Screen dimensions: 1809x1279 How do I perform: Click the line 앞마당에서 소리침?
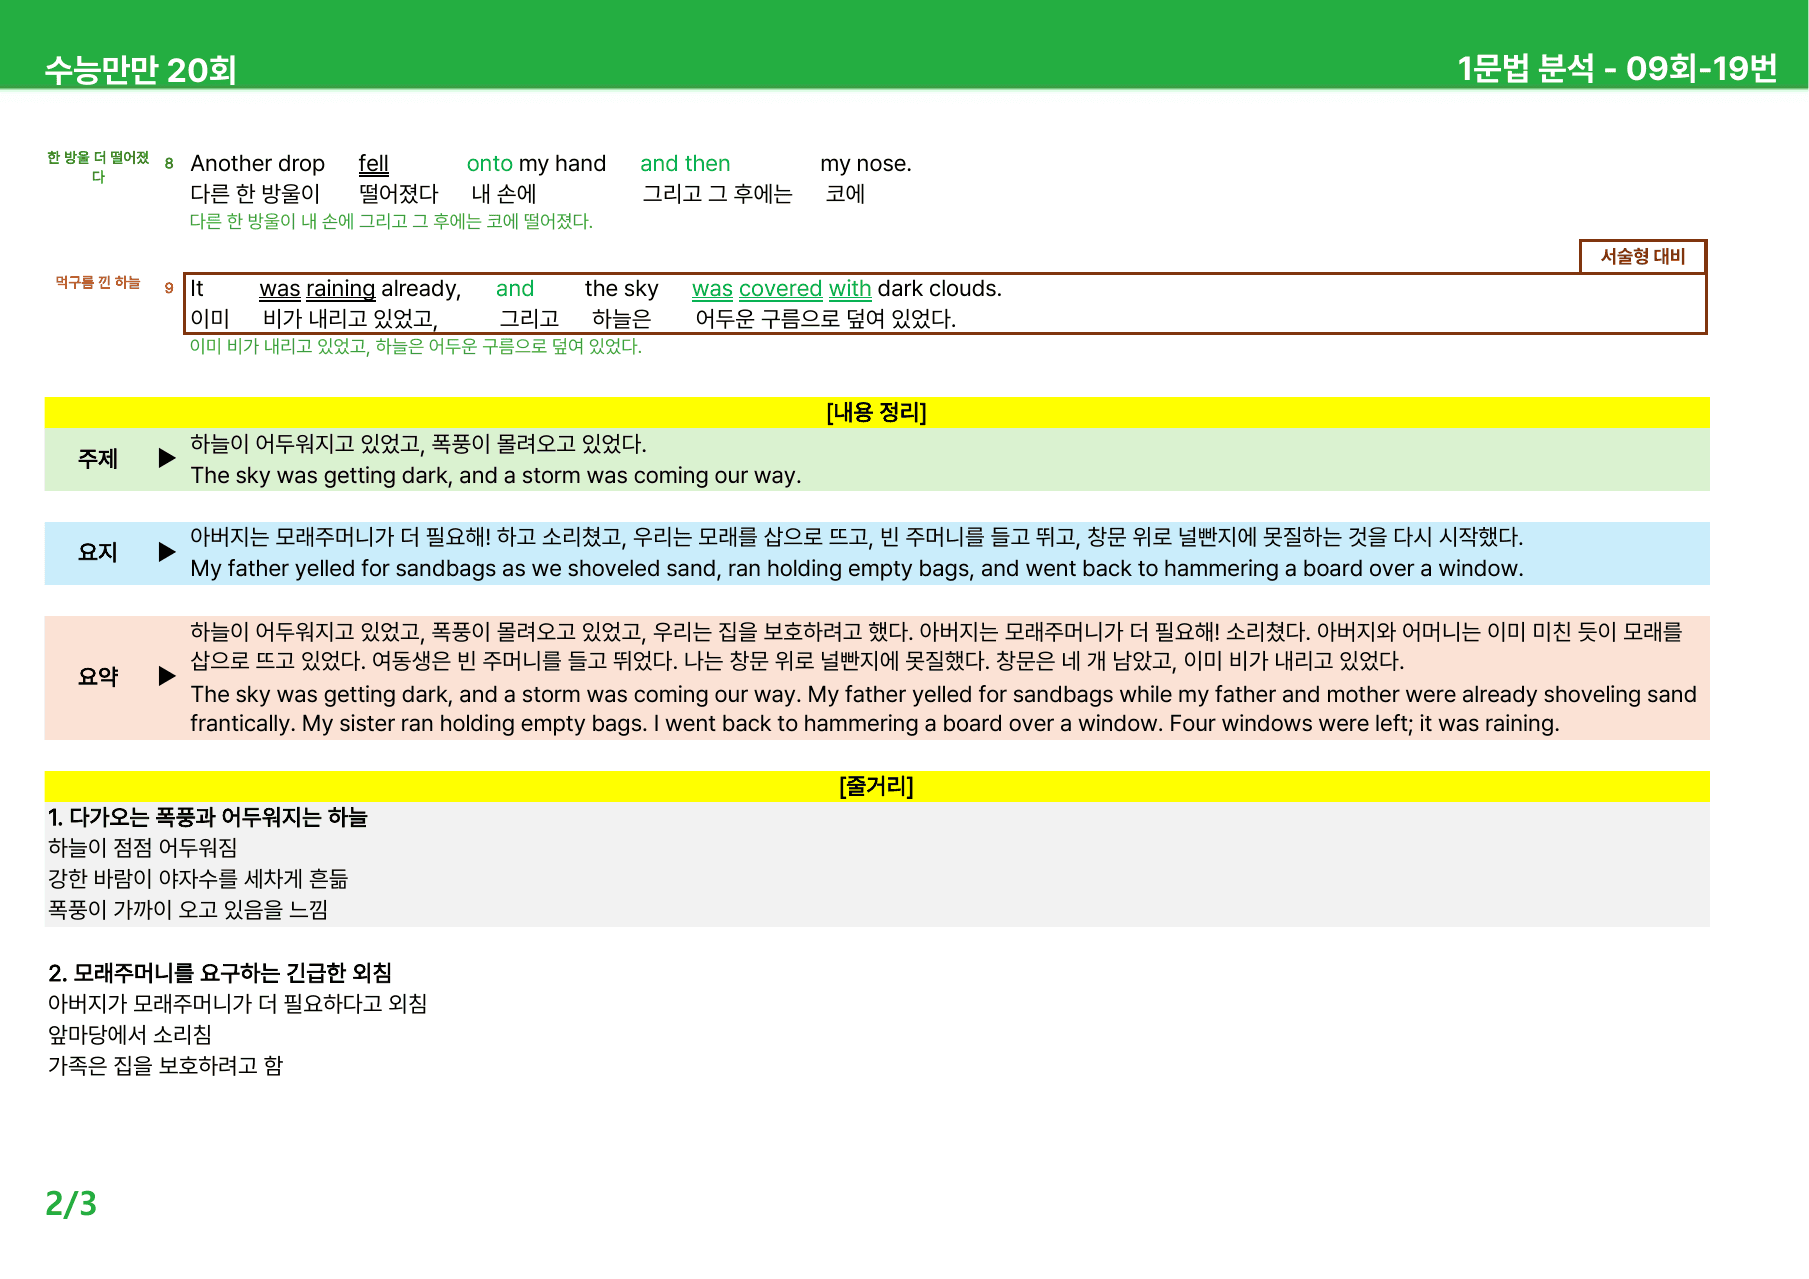(x=130, y=1034)
